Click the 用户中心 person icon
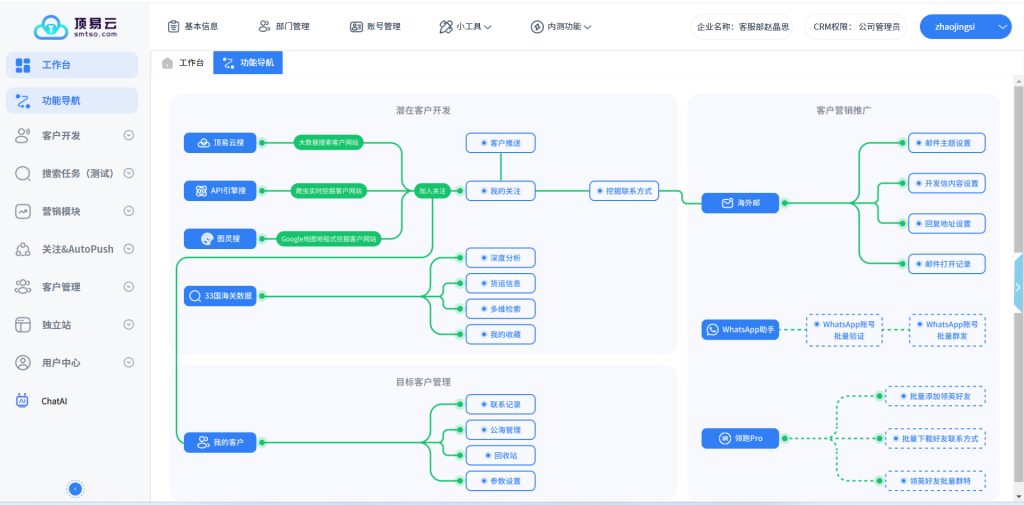The width and height of the screenshot is (1024, 505). click(x=23, y=363)
